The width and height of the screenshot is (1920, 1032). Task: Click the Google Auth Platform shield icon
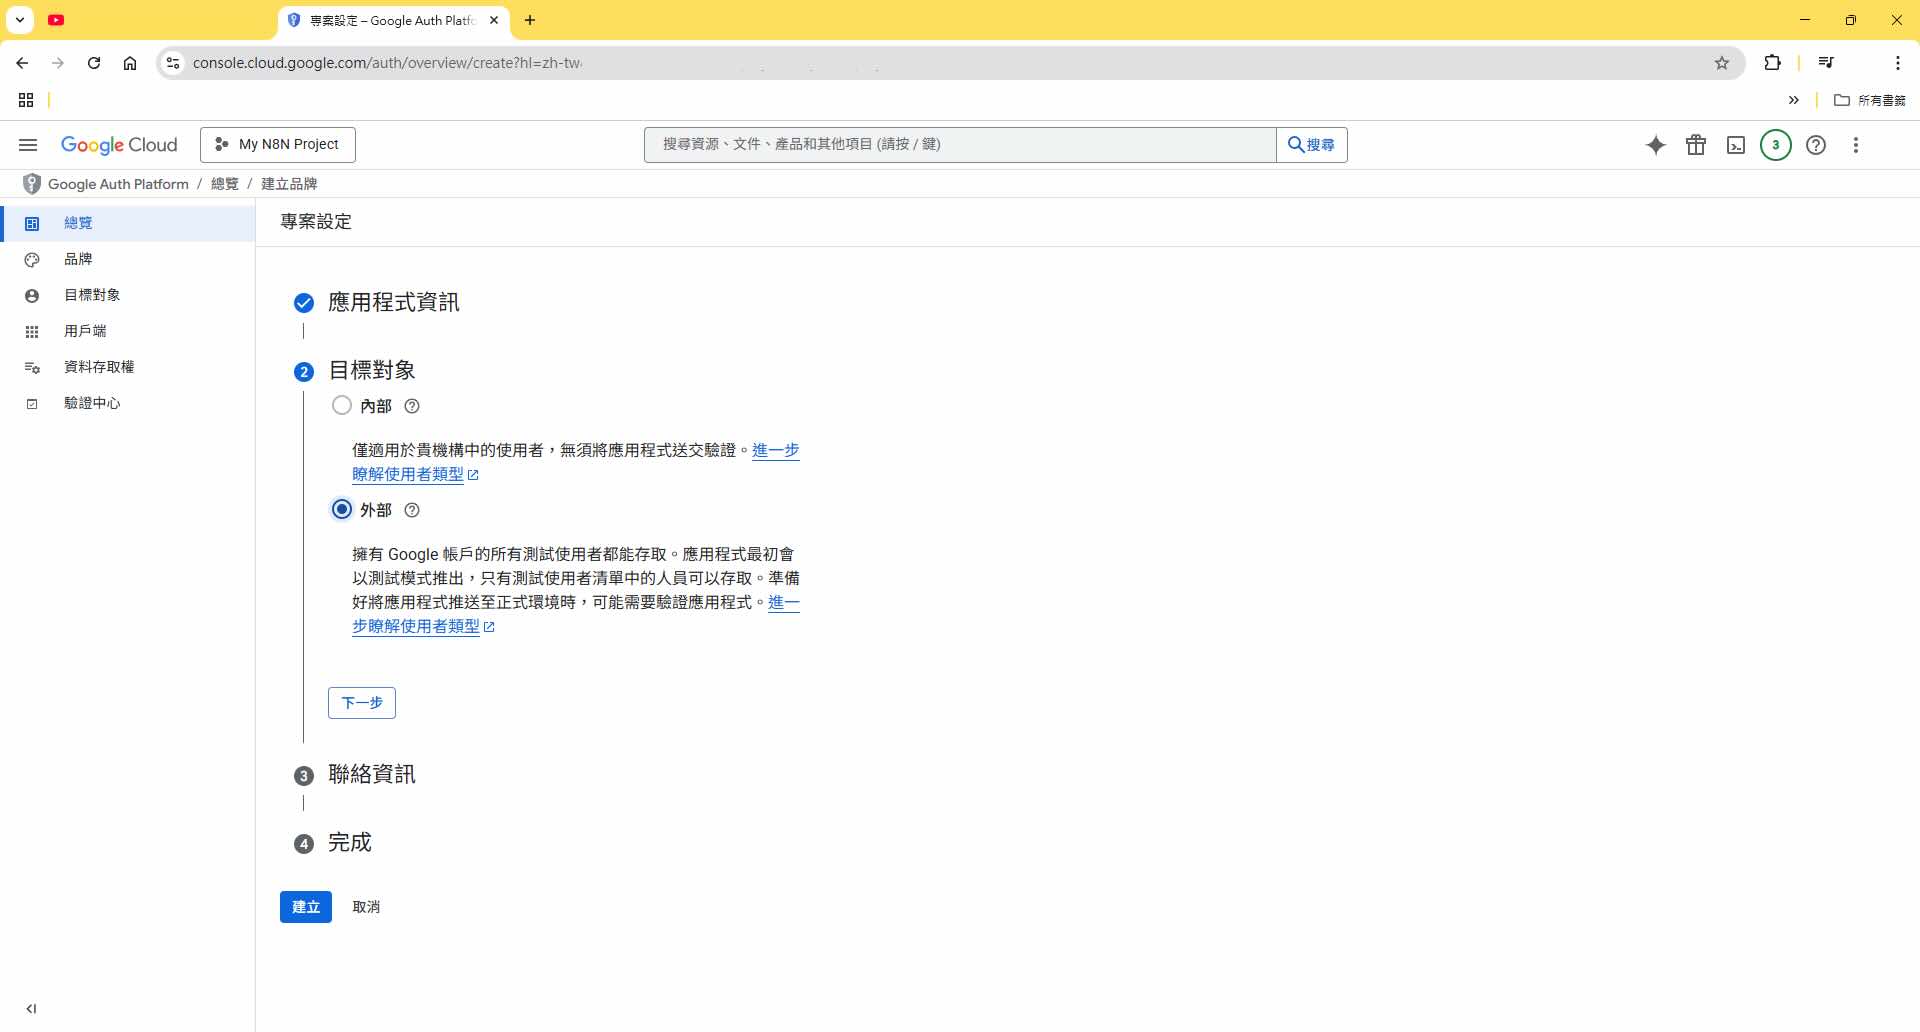coord(31,183)
